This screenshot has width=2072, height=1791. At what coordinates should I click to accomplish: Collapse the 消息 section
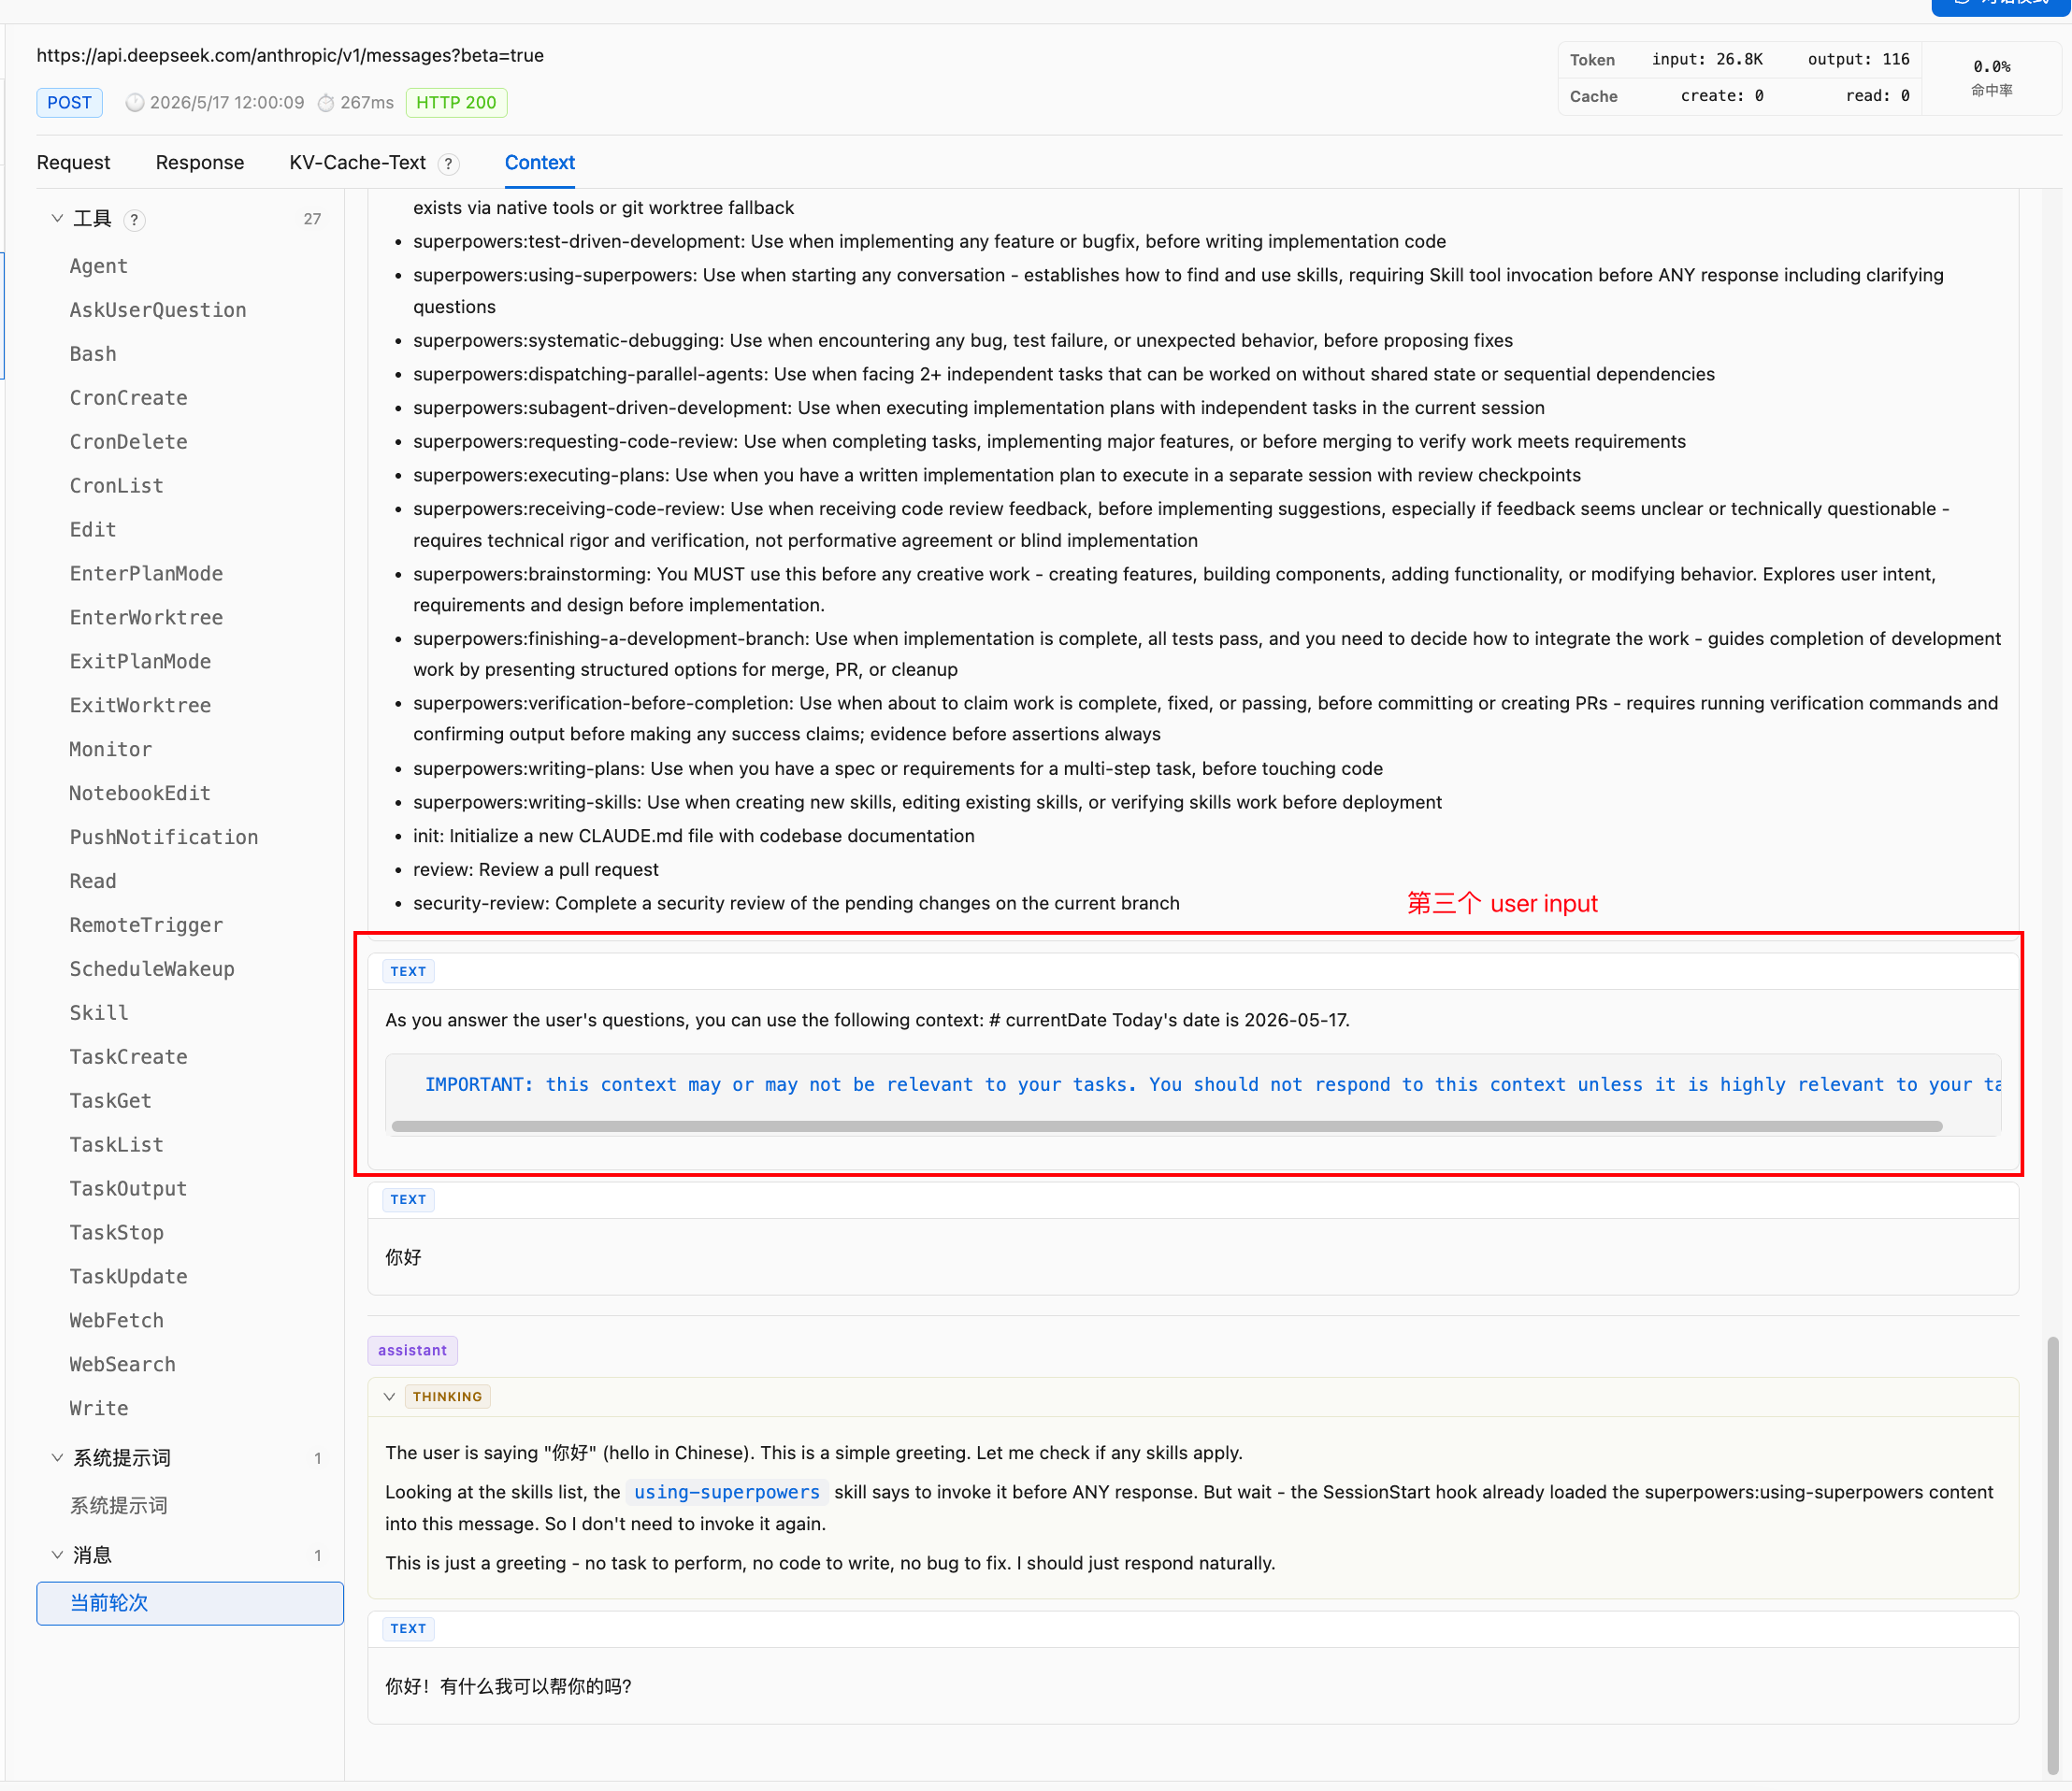coord(57,1555)
